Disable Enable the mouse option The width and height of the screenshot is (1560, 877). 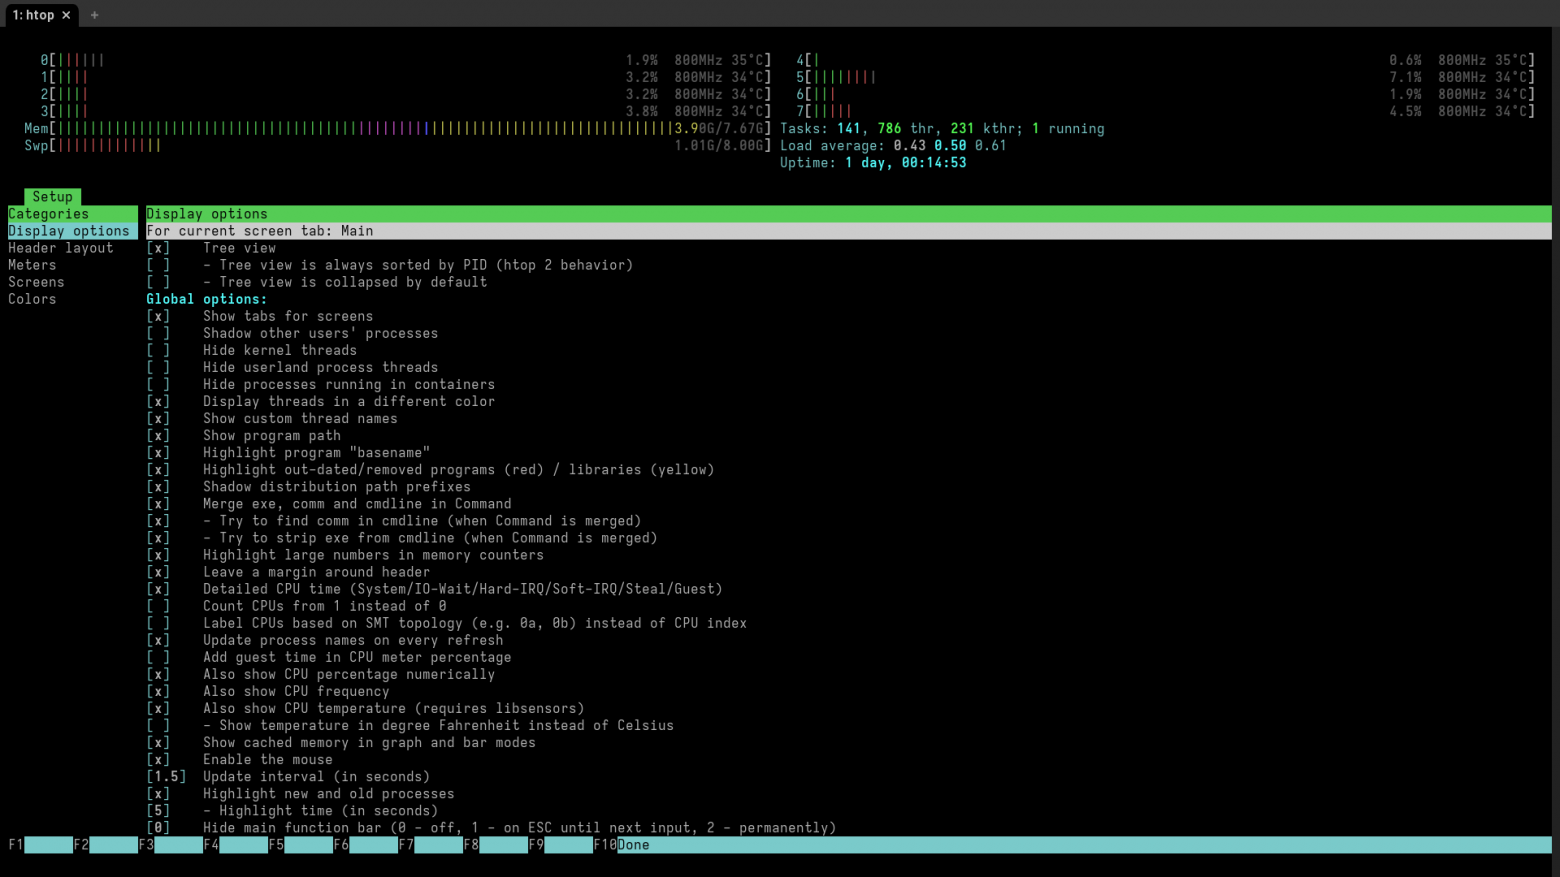158,759
